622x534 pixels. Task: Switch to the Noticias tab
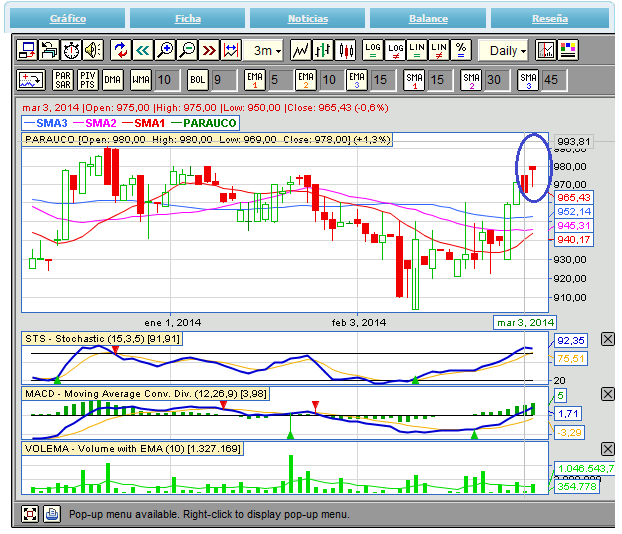tap(307, 19)
